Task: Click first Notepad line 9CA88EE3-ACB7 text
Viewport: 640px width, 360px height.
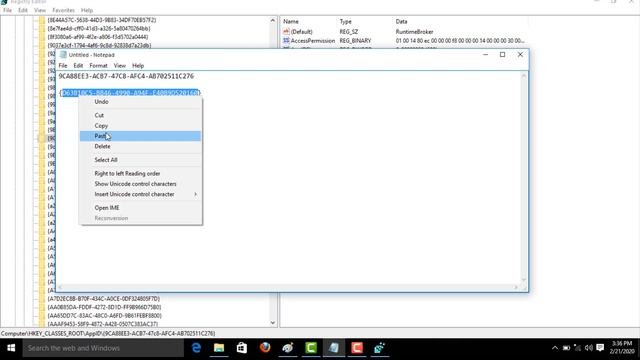Action: coord(126,76)
